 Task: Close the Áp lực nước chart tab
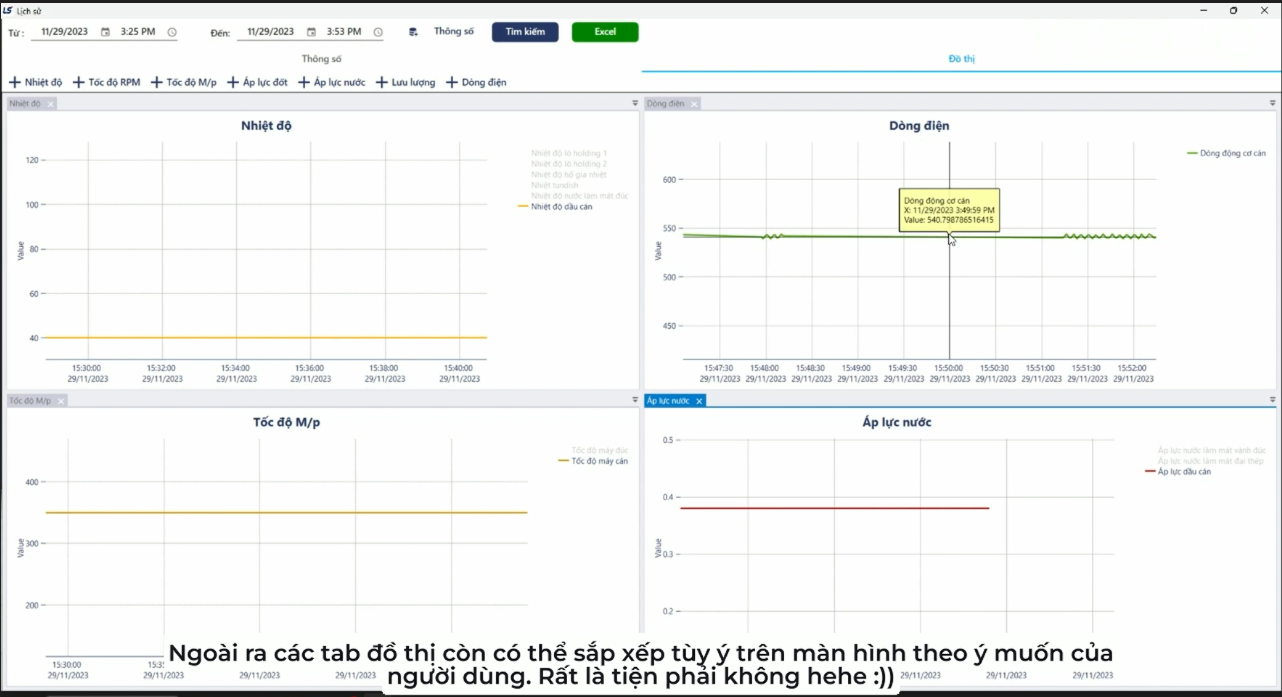click(699, 401)
